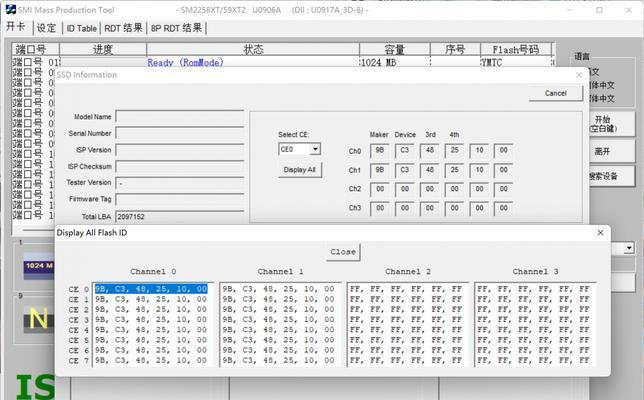Open the 开卡 tab
This screenshot has width=644, height=400.
click(16, 27)
